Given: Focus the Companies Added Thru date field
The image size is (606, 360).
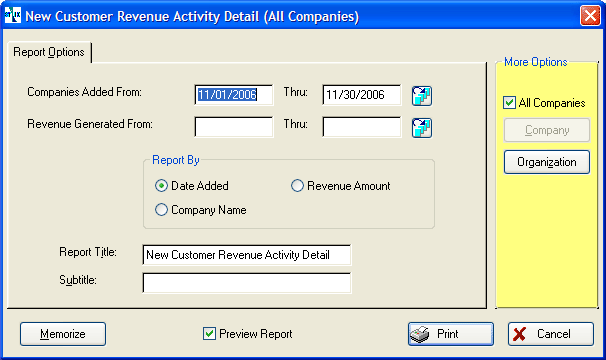Looking at the screenshot, I should point(362,95).
